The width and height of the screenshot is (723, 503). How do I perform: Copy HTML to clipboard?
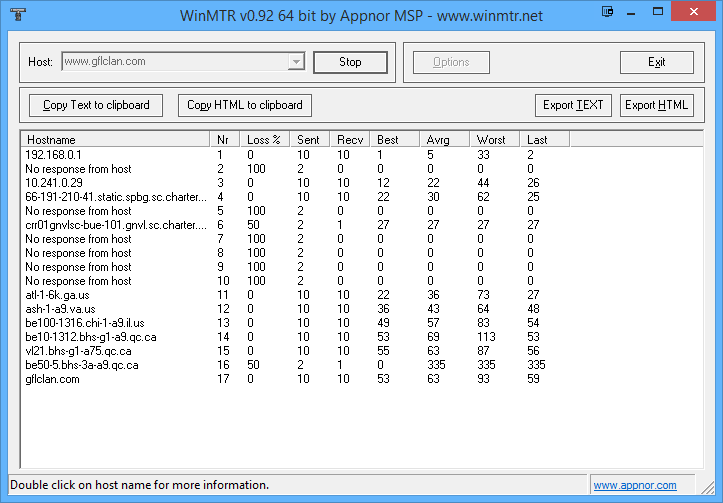coord(245,105)
